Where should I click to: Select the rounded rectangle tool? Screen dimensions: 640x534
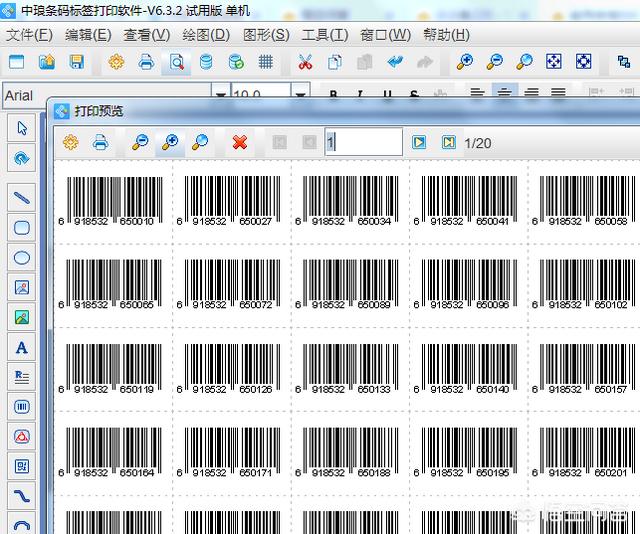point(21,227)
